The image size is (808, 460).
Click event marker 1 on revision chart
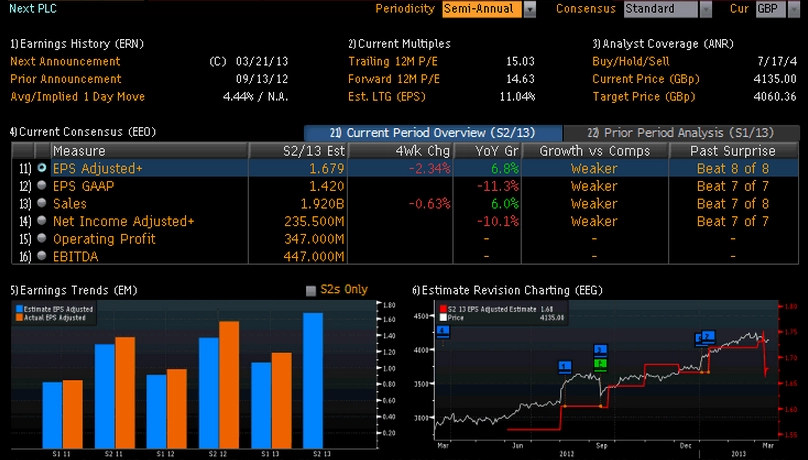[x=565, y=367]
